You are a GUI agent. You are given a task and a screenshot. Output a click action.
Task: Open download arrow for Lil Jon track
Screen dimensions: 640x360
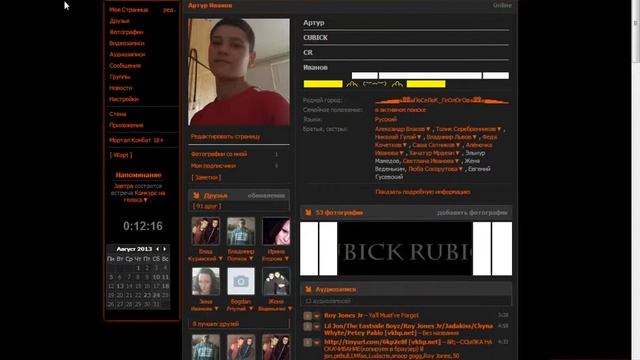click(317, 327)
